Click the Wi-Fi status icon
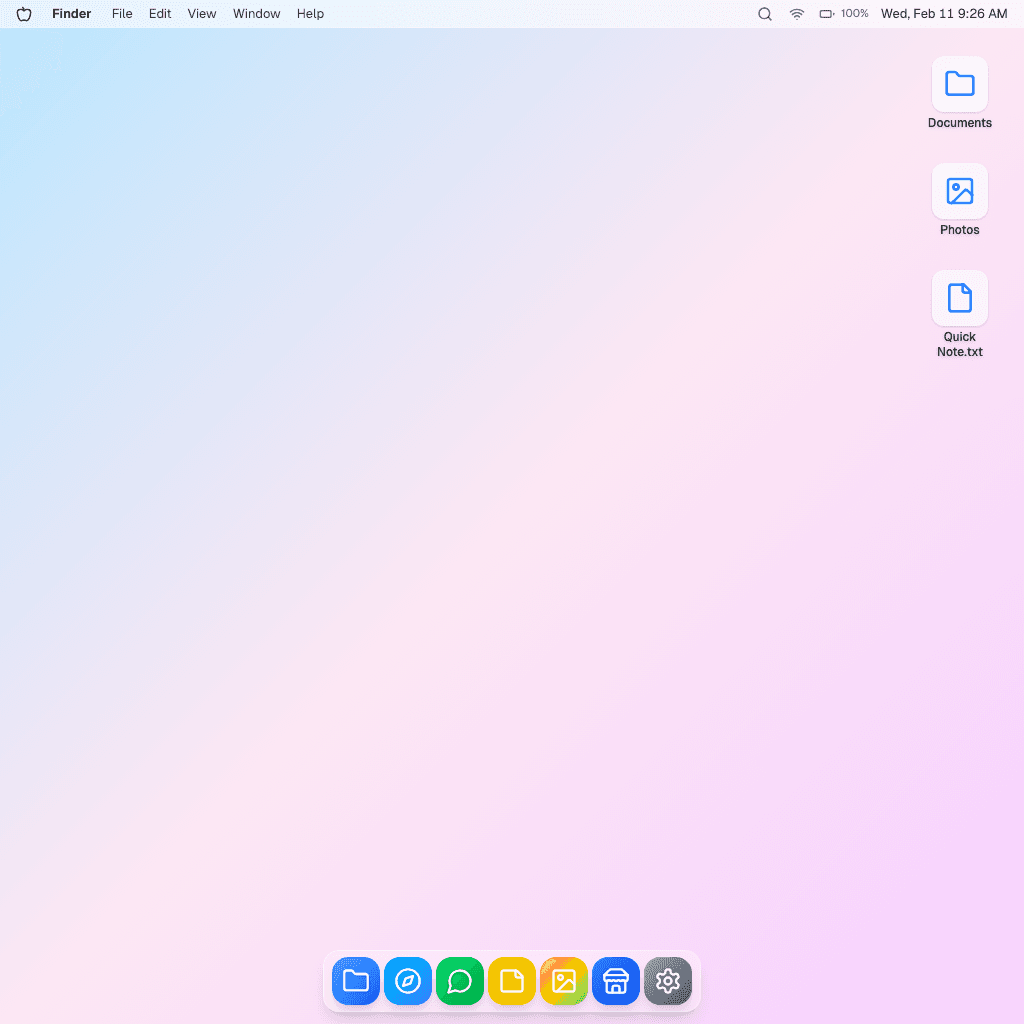 pos(796,14)
